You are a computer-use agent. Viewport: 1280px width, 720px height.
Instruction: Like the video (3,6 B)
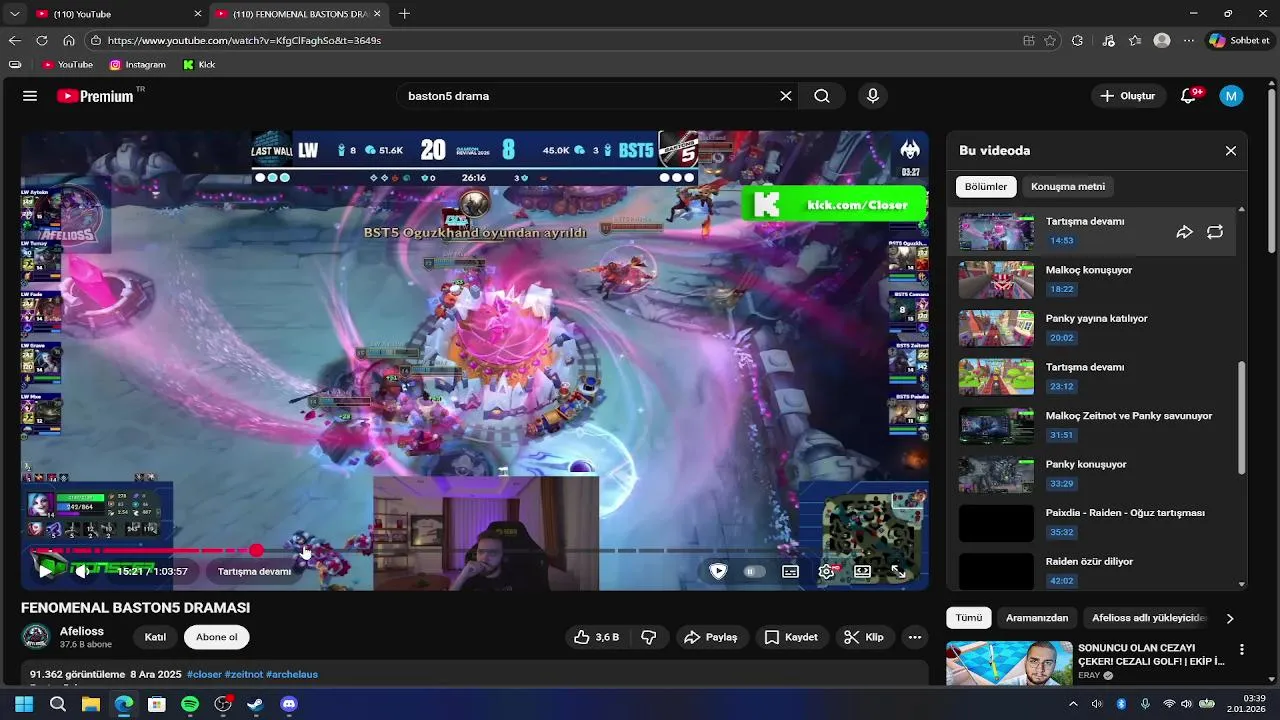pos(597,637)
